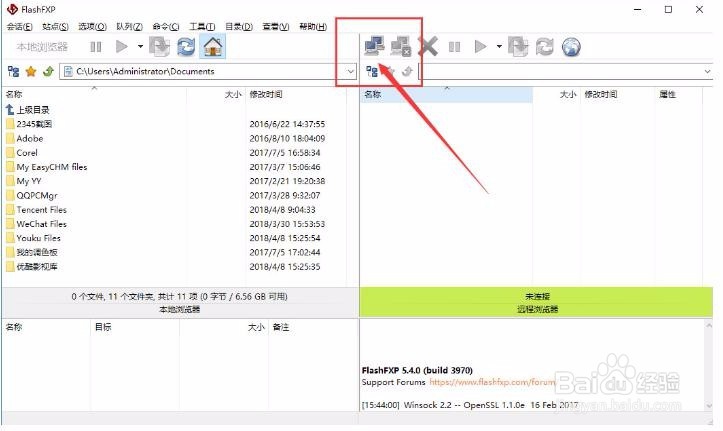Click the log pane scroll up arrow
Image resolution: width=723 pixels, height=431 pixels.
coord(708,326)
